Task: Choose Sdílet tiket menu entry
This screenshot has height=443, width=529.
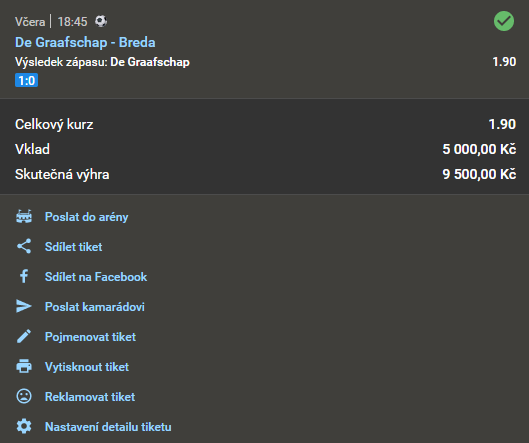Action: [74, 247]
